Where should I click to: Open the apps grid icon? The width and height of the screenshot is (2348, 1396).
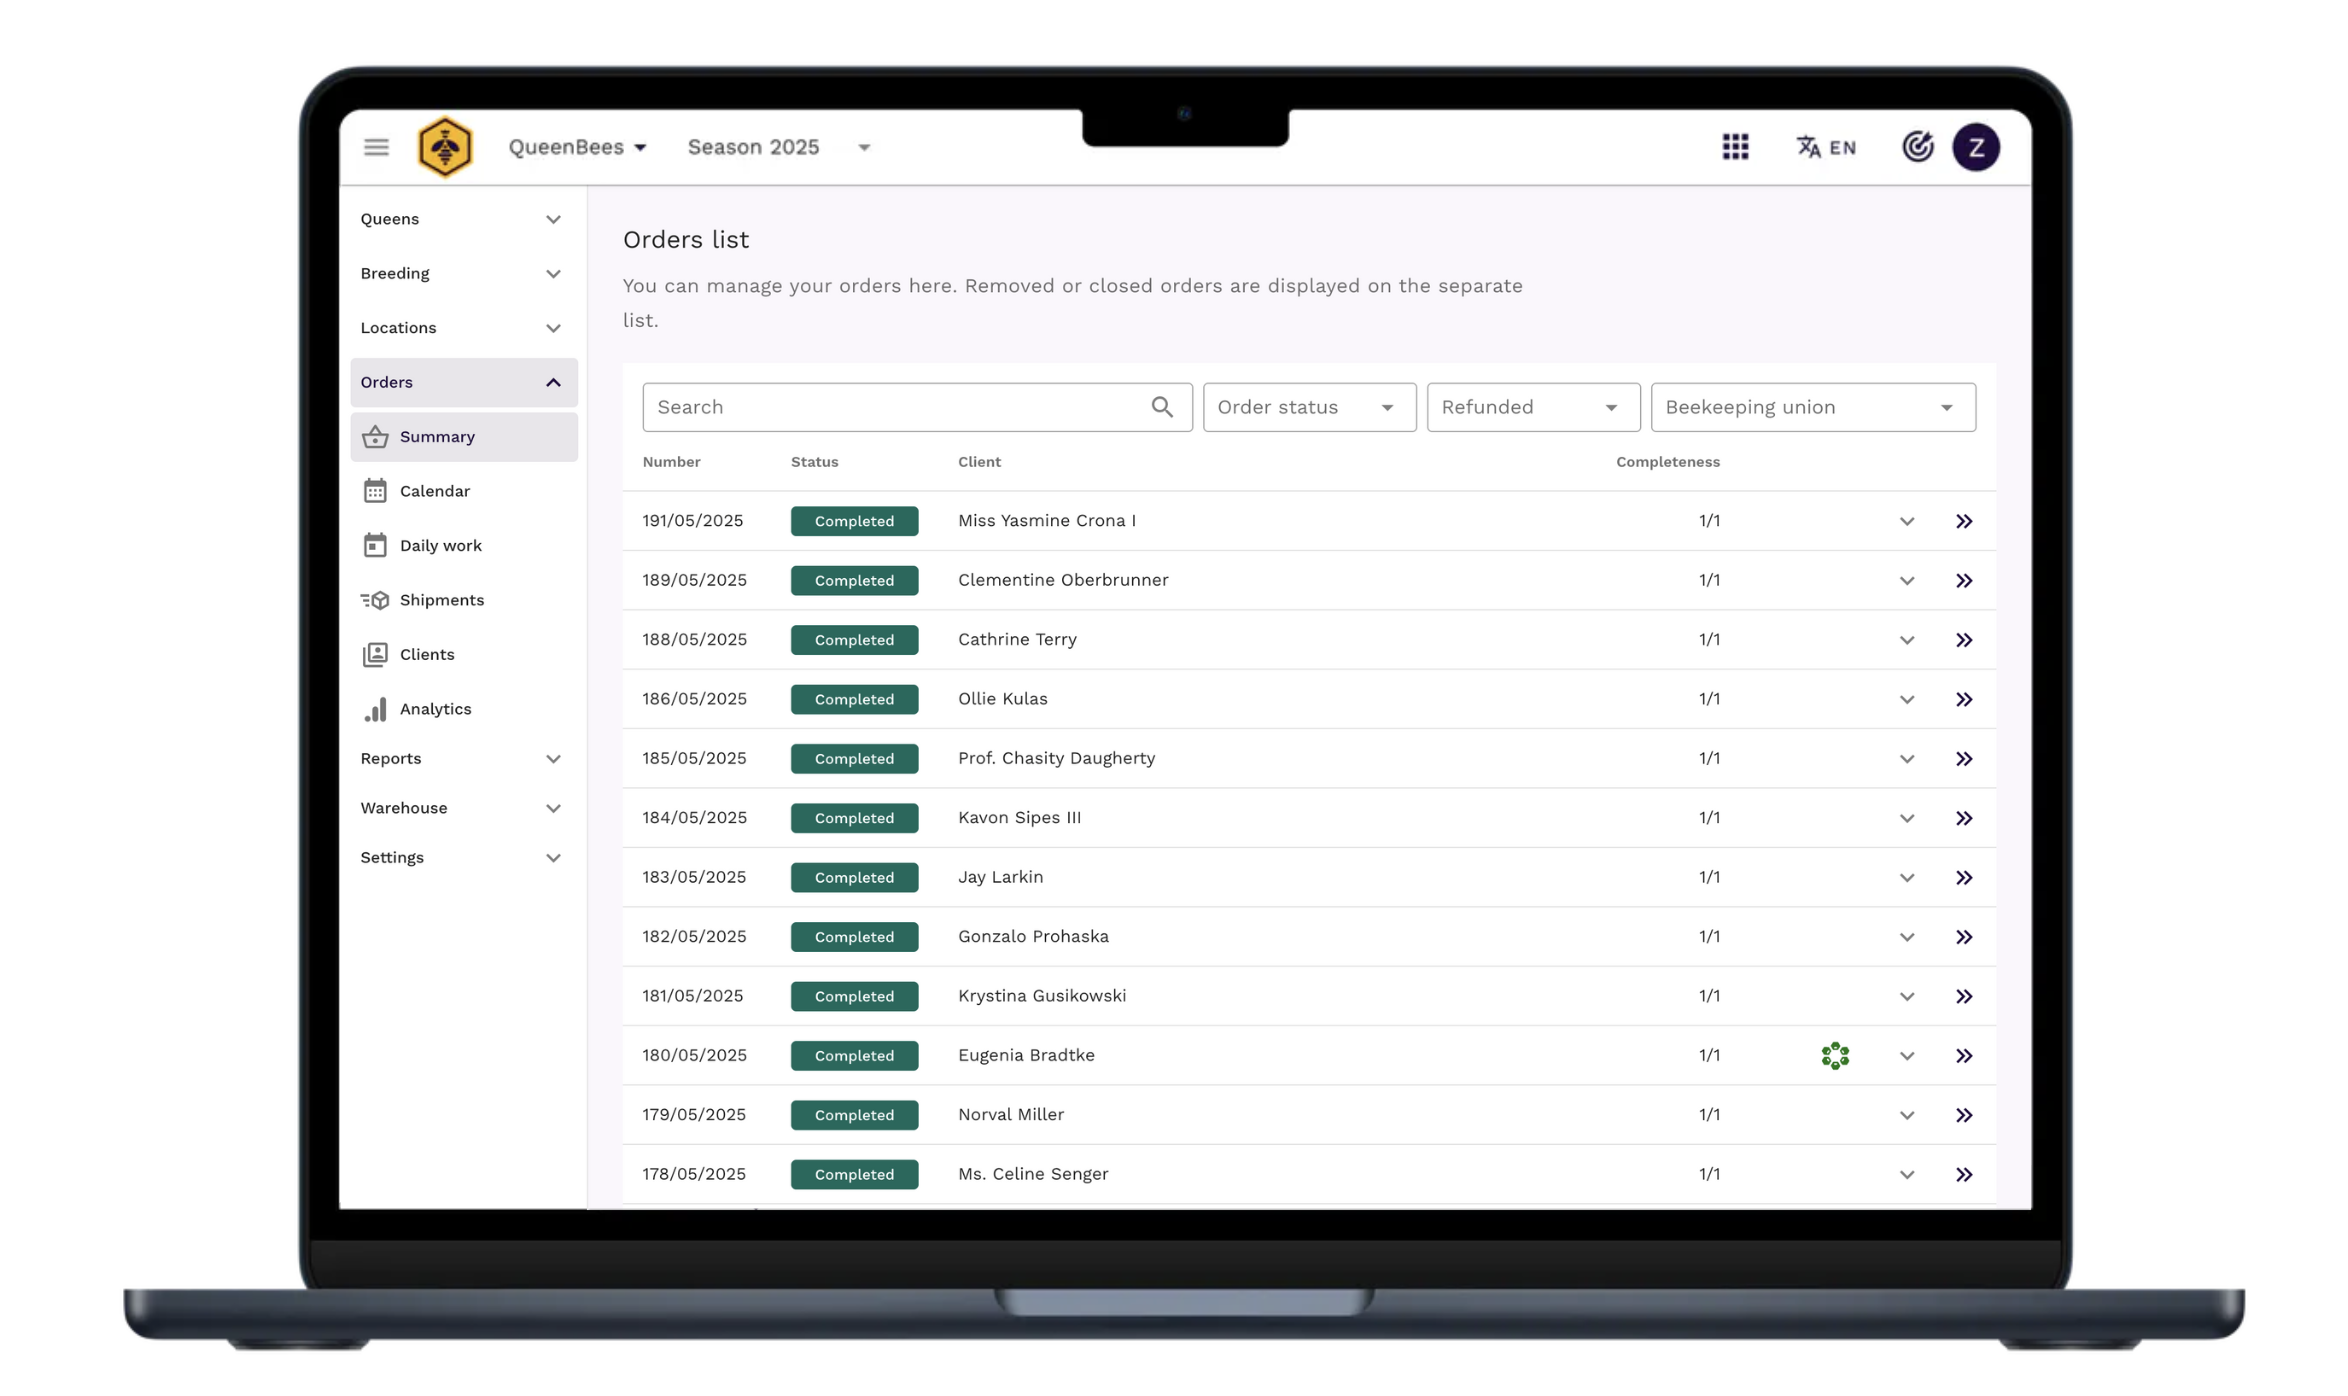point(1735,147)
